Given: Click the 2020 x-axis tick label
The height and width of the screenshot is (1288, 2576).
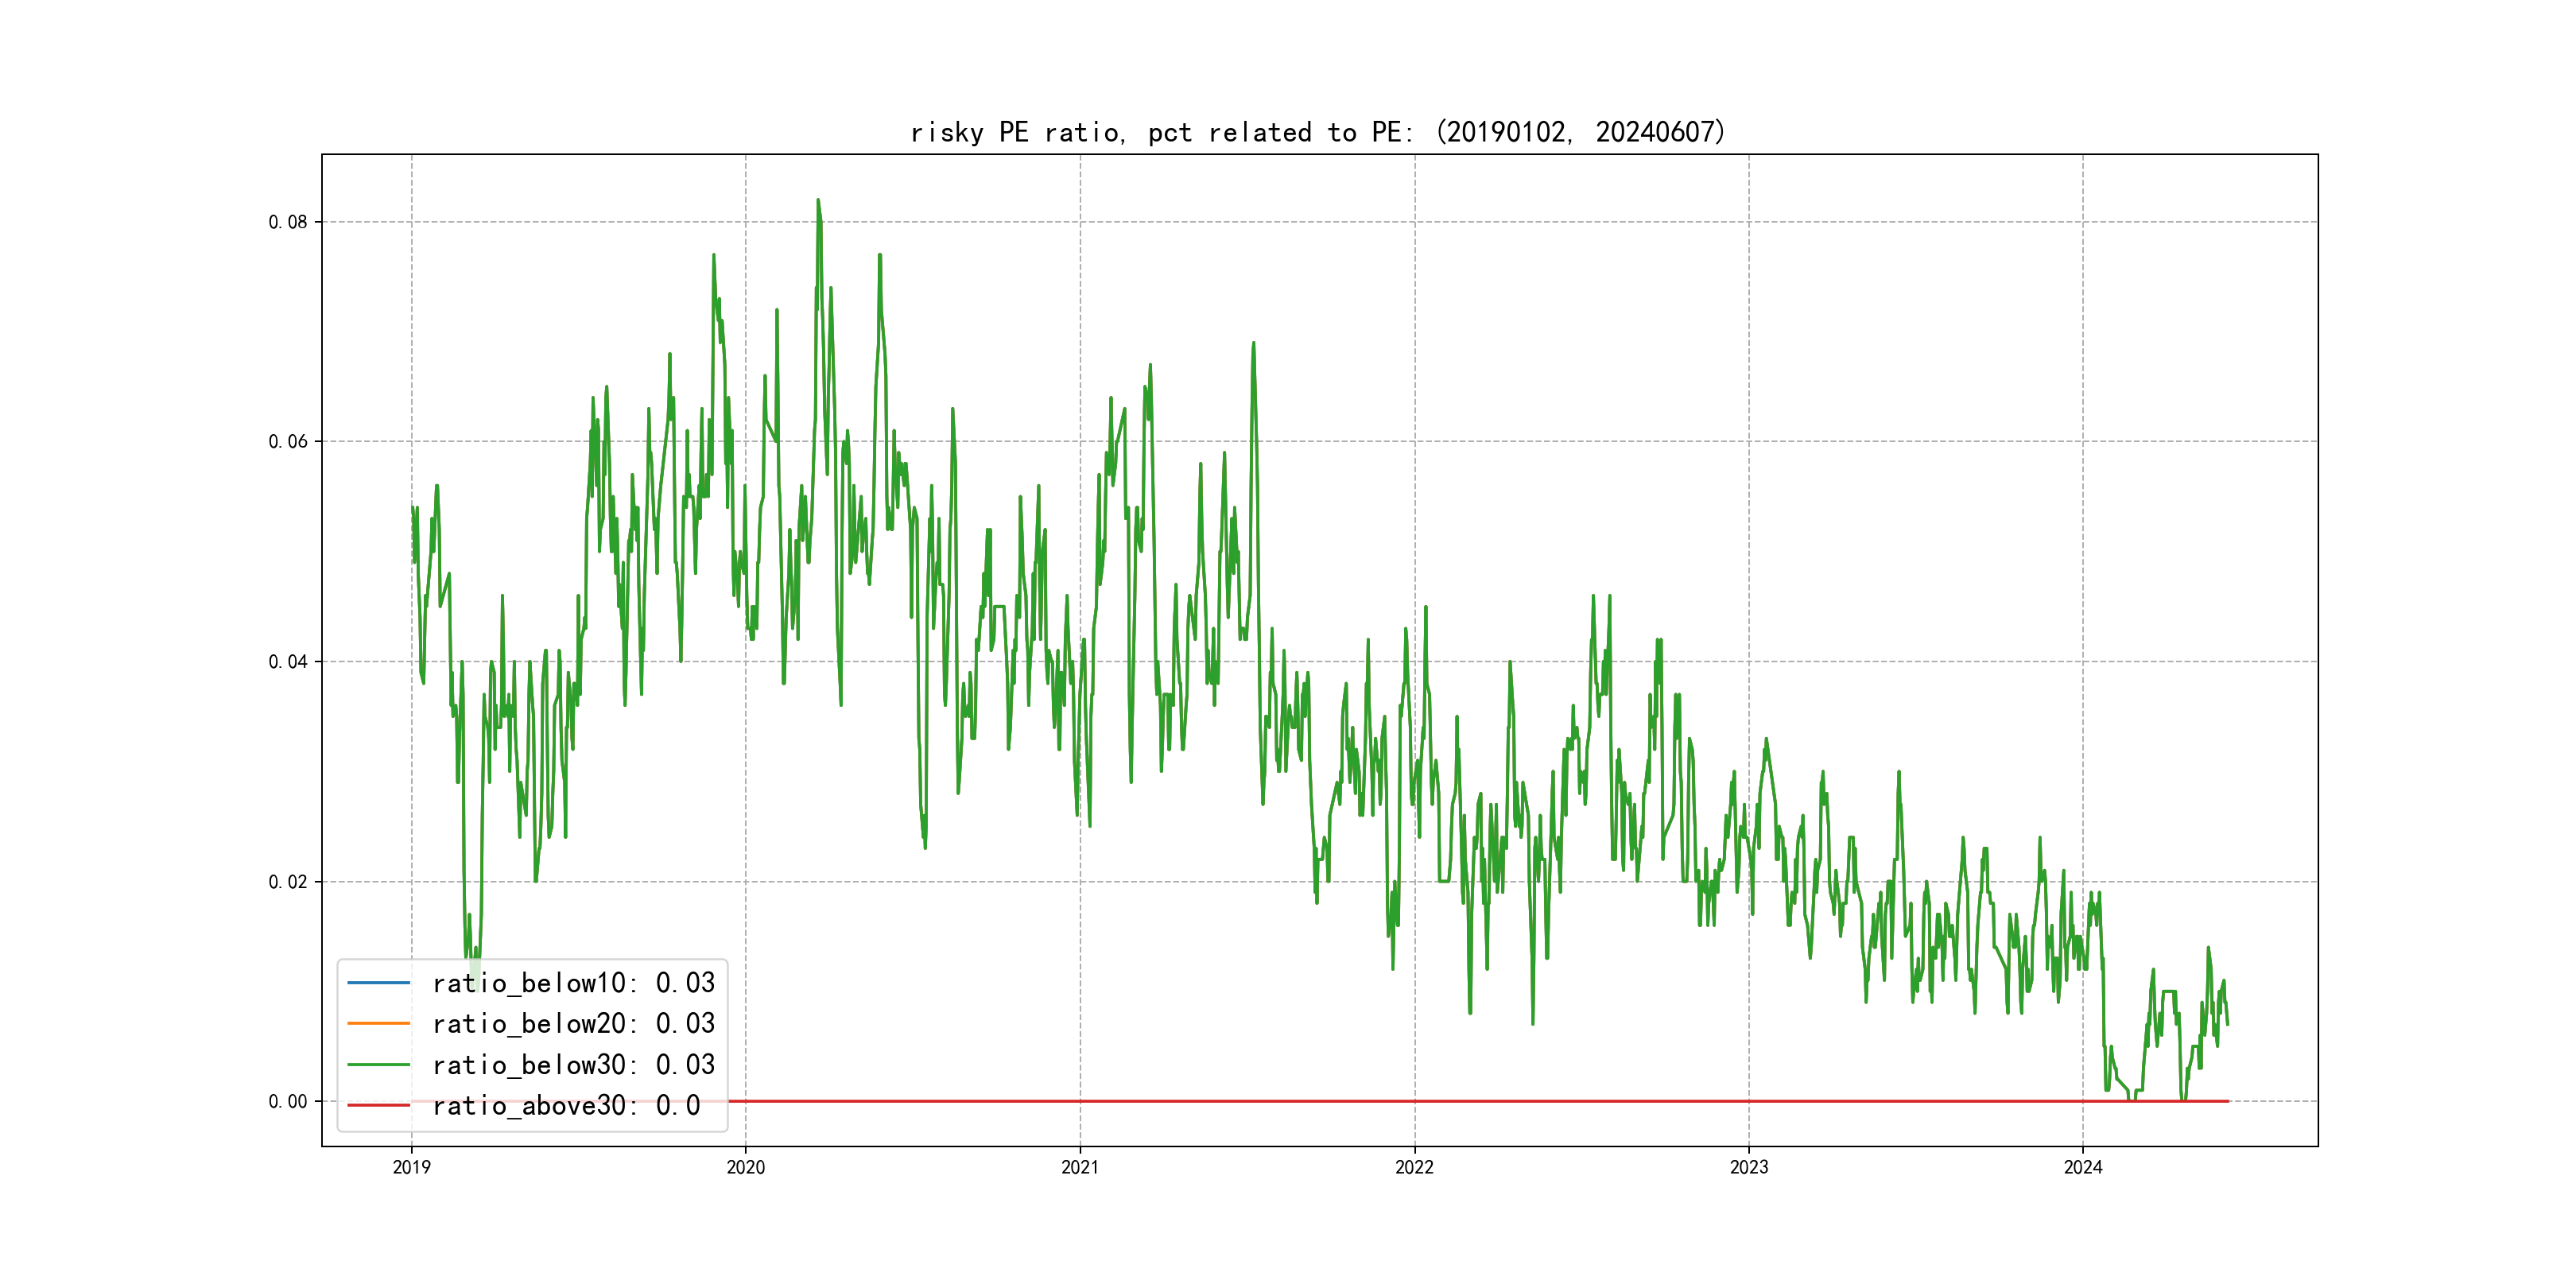Looking at the screenshot, I should pyautogui.click(x=745, y=1167).
